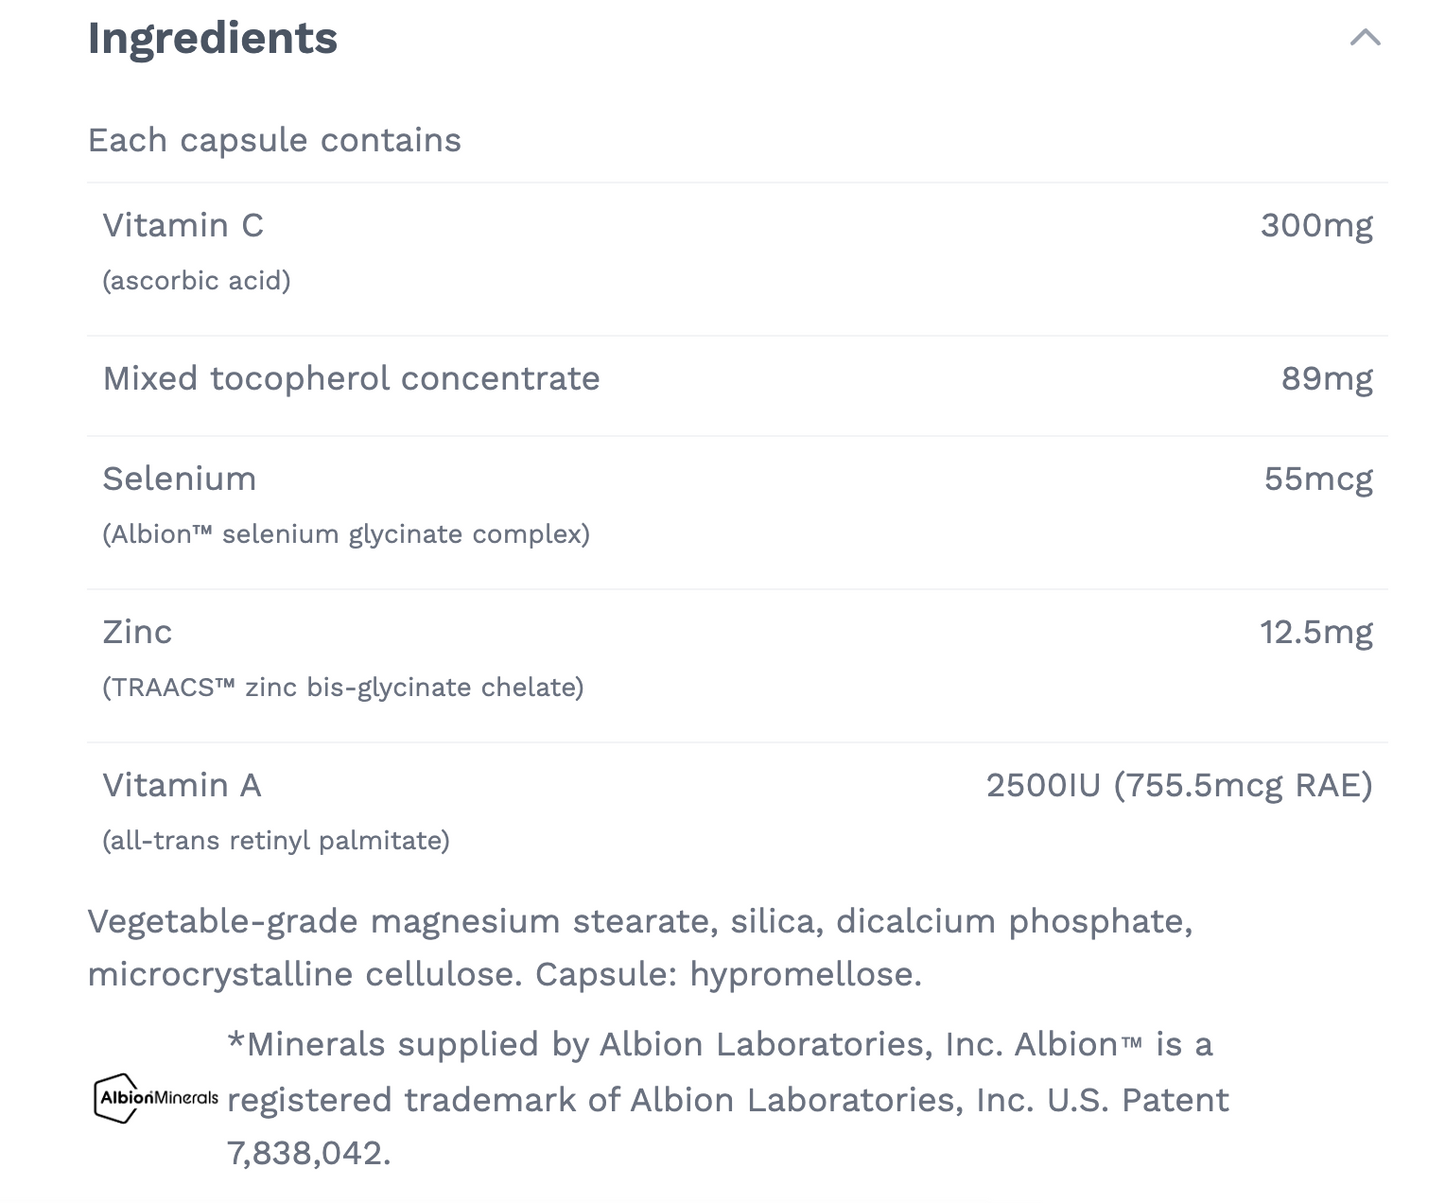Click the U.S. Patent 7,838,042 number
This screenshot has width=1445, height=1203.
[308, 1153]
